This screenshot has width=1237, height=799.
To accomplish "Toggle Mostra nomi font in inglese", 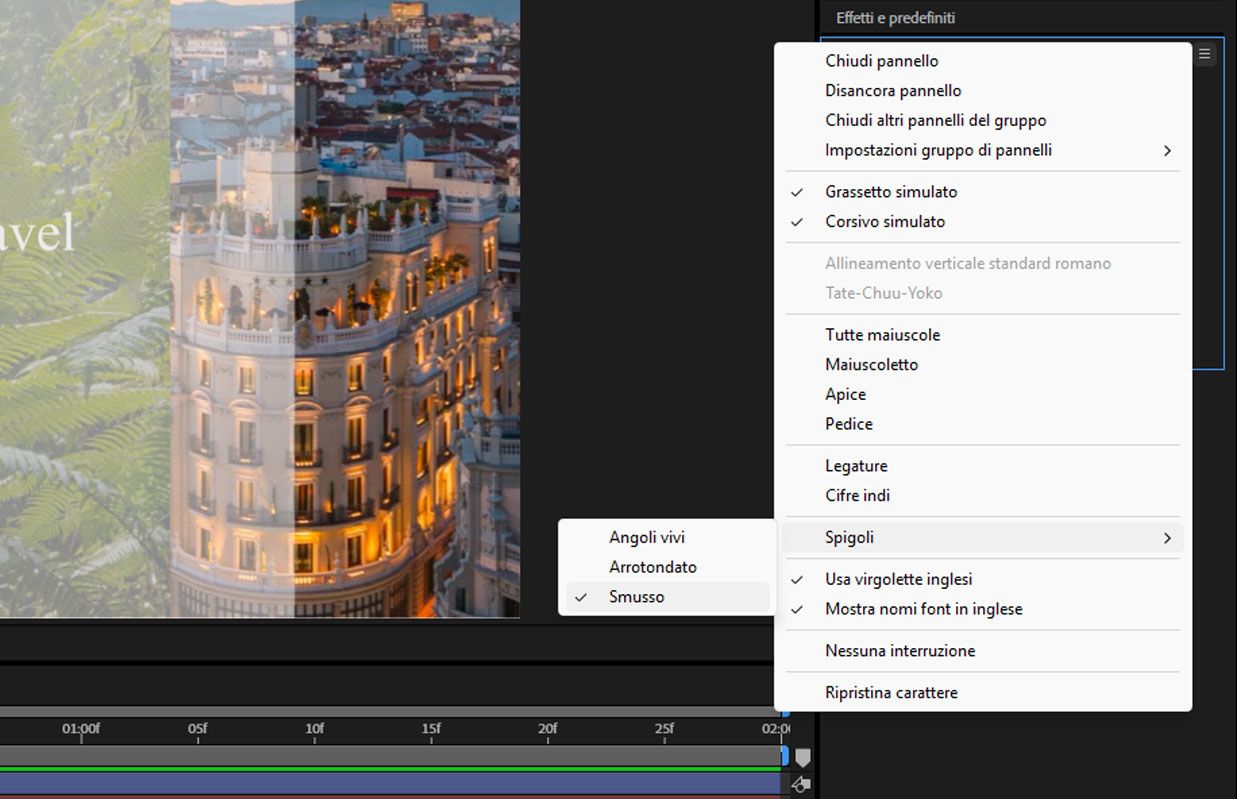I will (923, 610).
